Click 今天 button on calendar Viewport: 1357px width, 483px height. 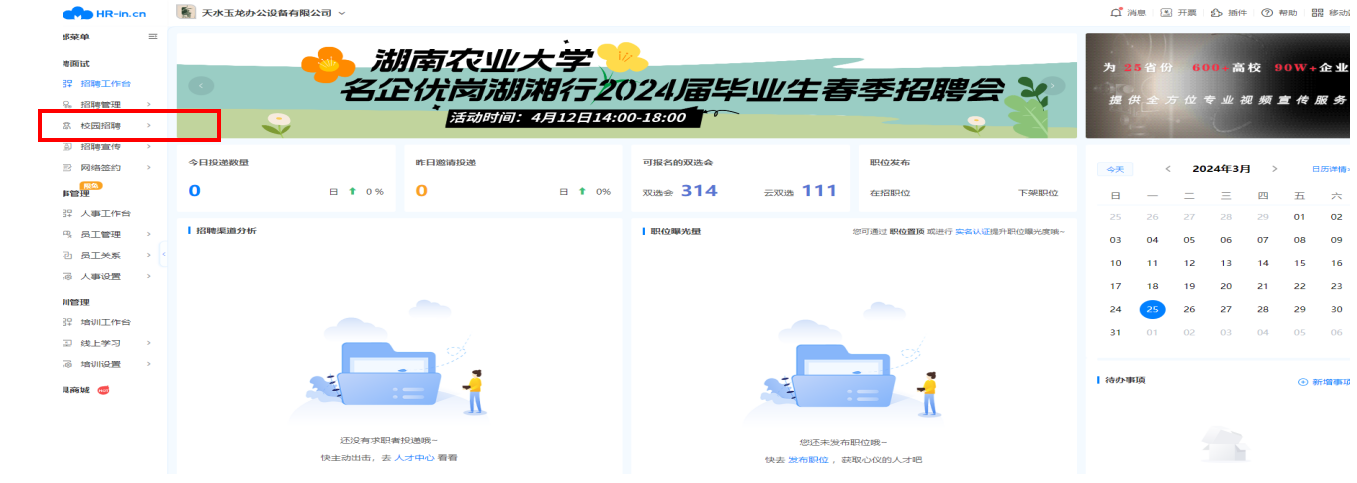[1114, 169]
